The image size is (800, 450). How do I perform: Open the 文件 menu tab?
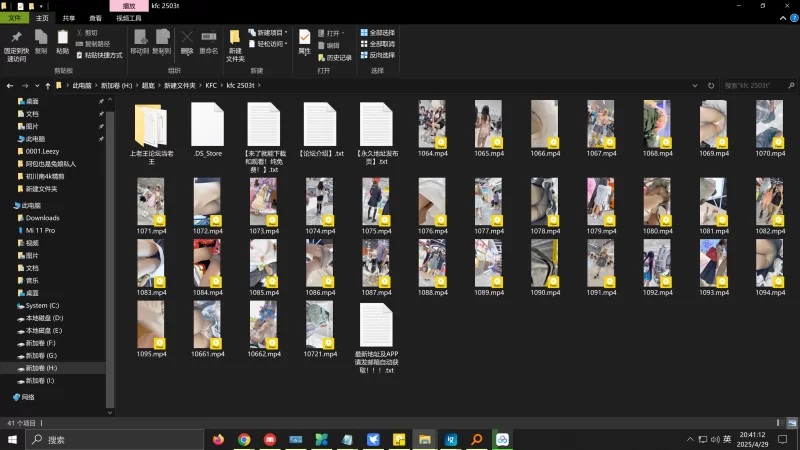pos(16,18)
